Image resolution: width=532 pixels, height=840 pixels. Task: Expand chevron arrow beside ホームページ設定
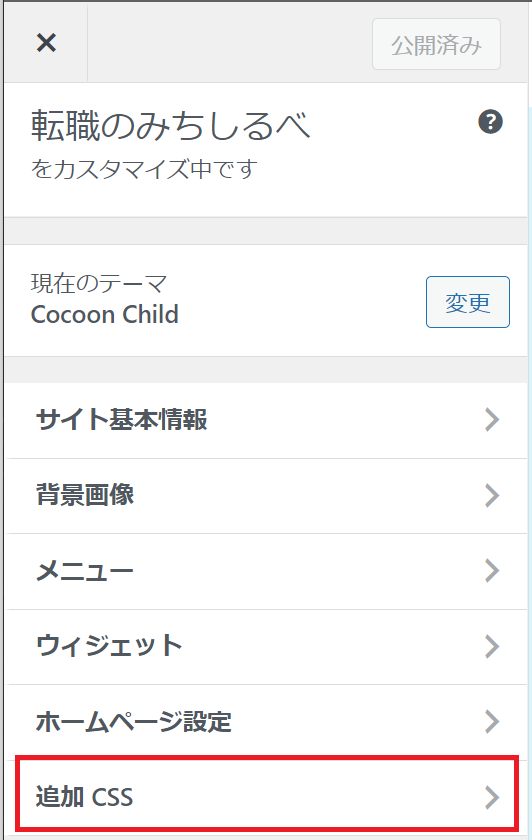pos(492,722)
